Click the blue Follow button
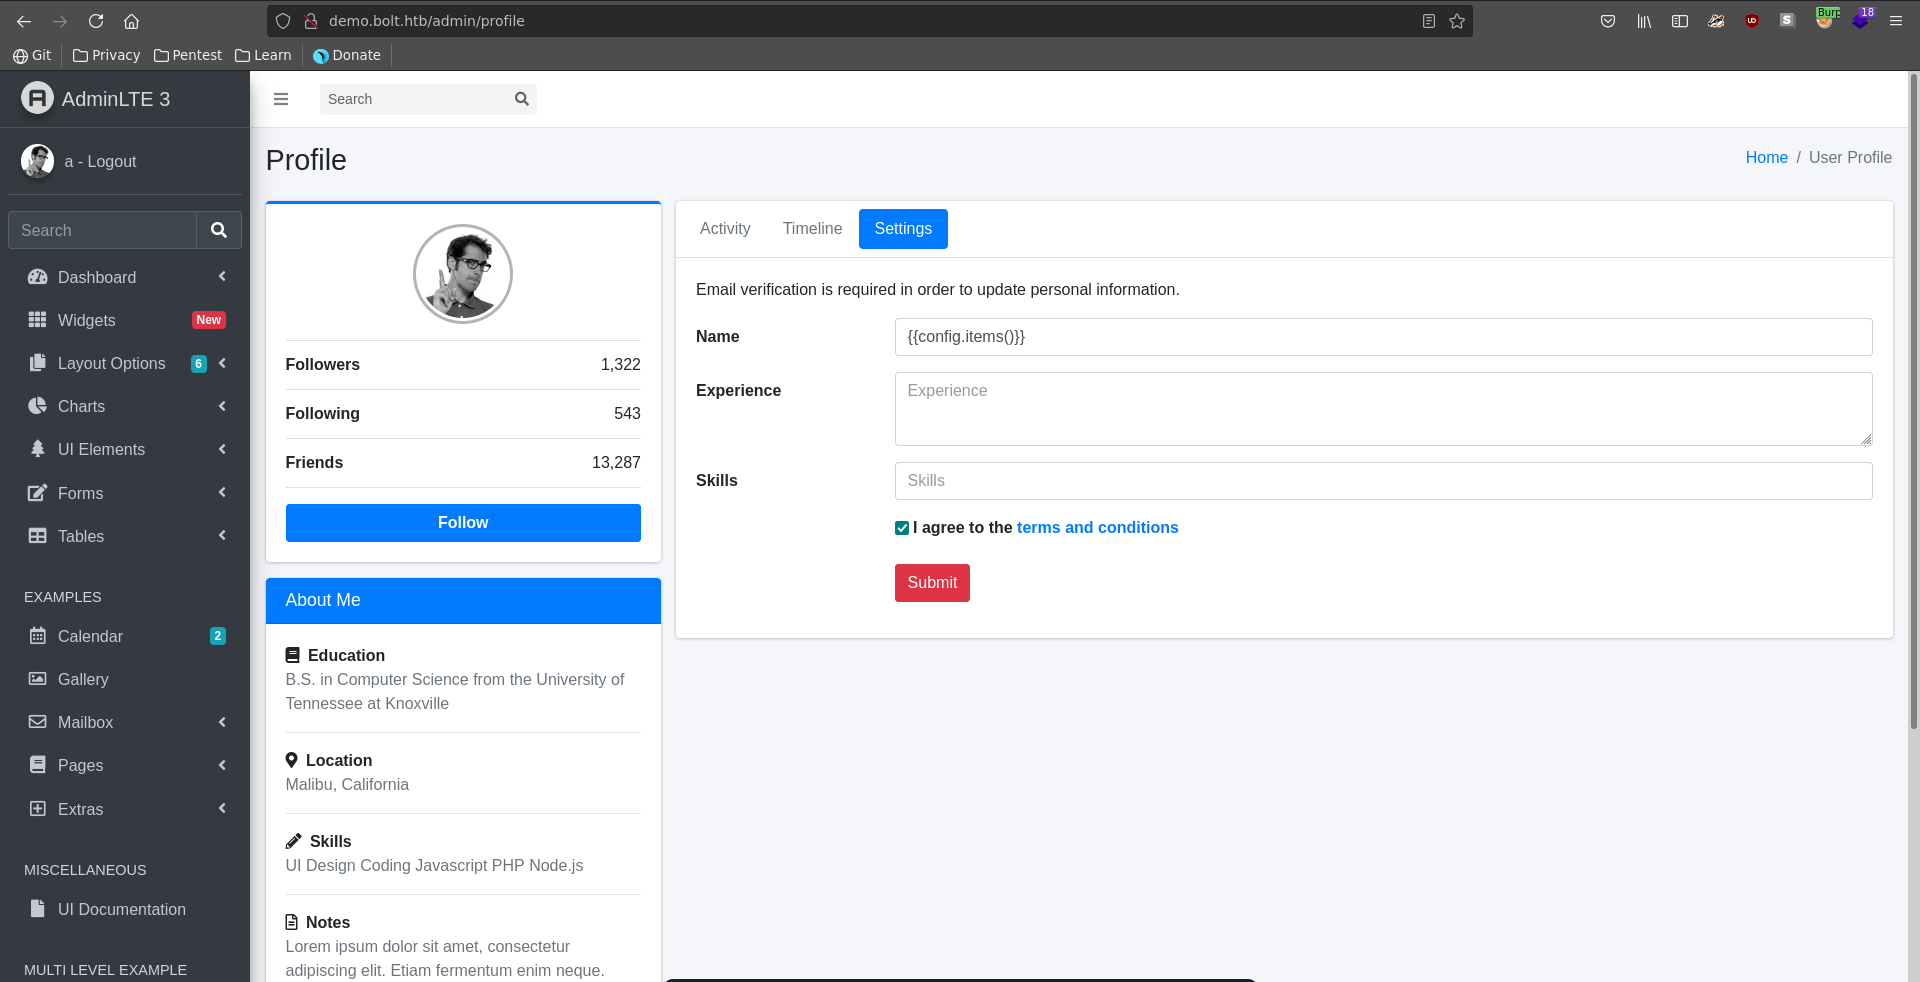 click(463, 523)
